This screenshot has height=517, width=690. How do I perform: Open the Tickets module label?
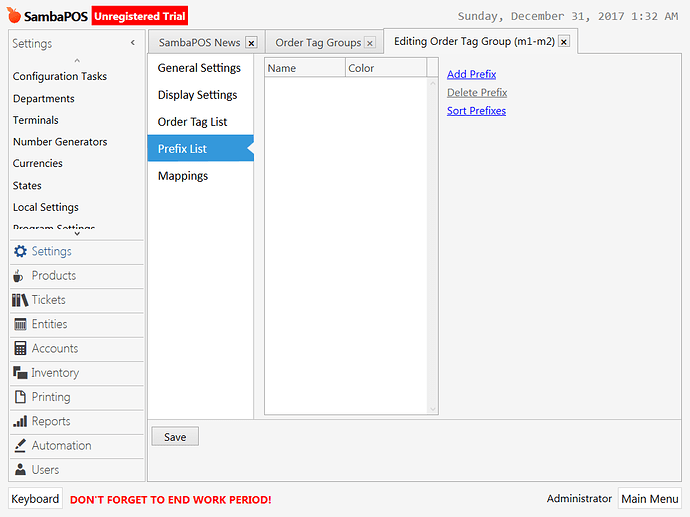pos(48,300)
